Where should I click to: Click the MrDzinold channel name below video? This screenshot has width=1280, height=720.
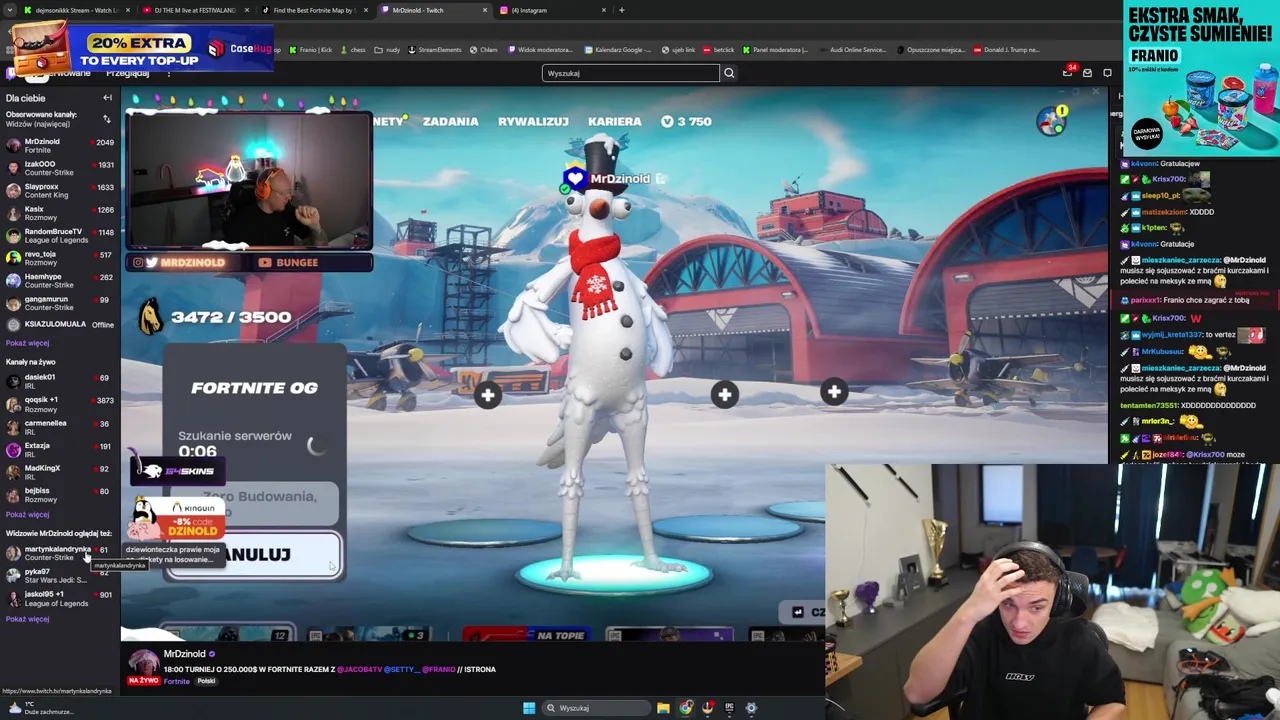pyautogui.click(x=184, y=654)
